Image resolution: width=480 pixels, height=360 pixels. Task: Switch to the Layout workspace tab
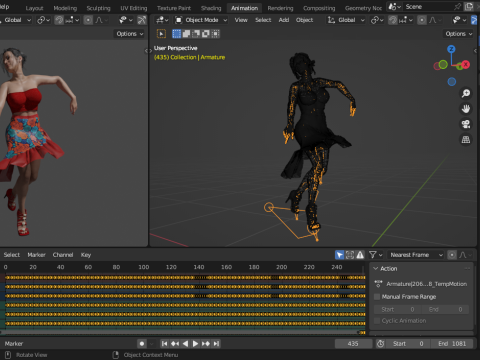[x=34, y=8]
